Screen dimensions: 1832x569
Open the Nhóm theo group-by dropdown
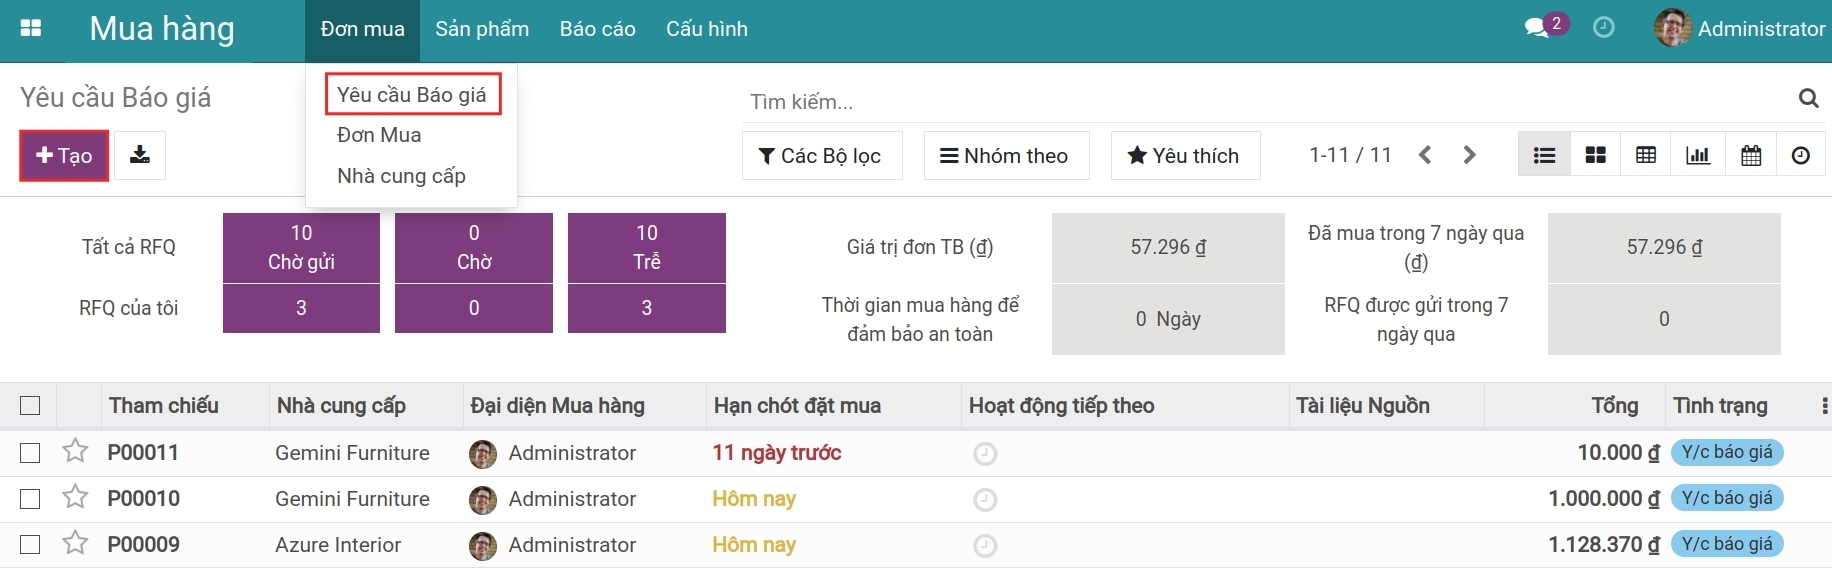tap(1006, 155)
